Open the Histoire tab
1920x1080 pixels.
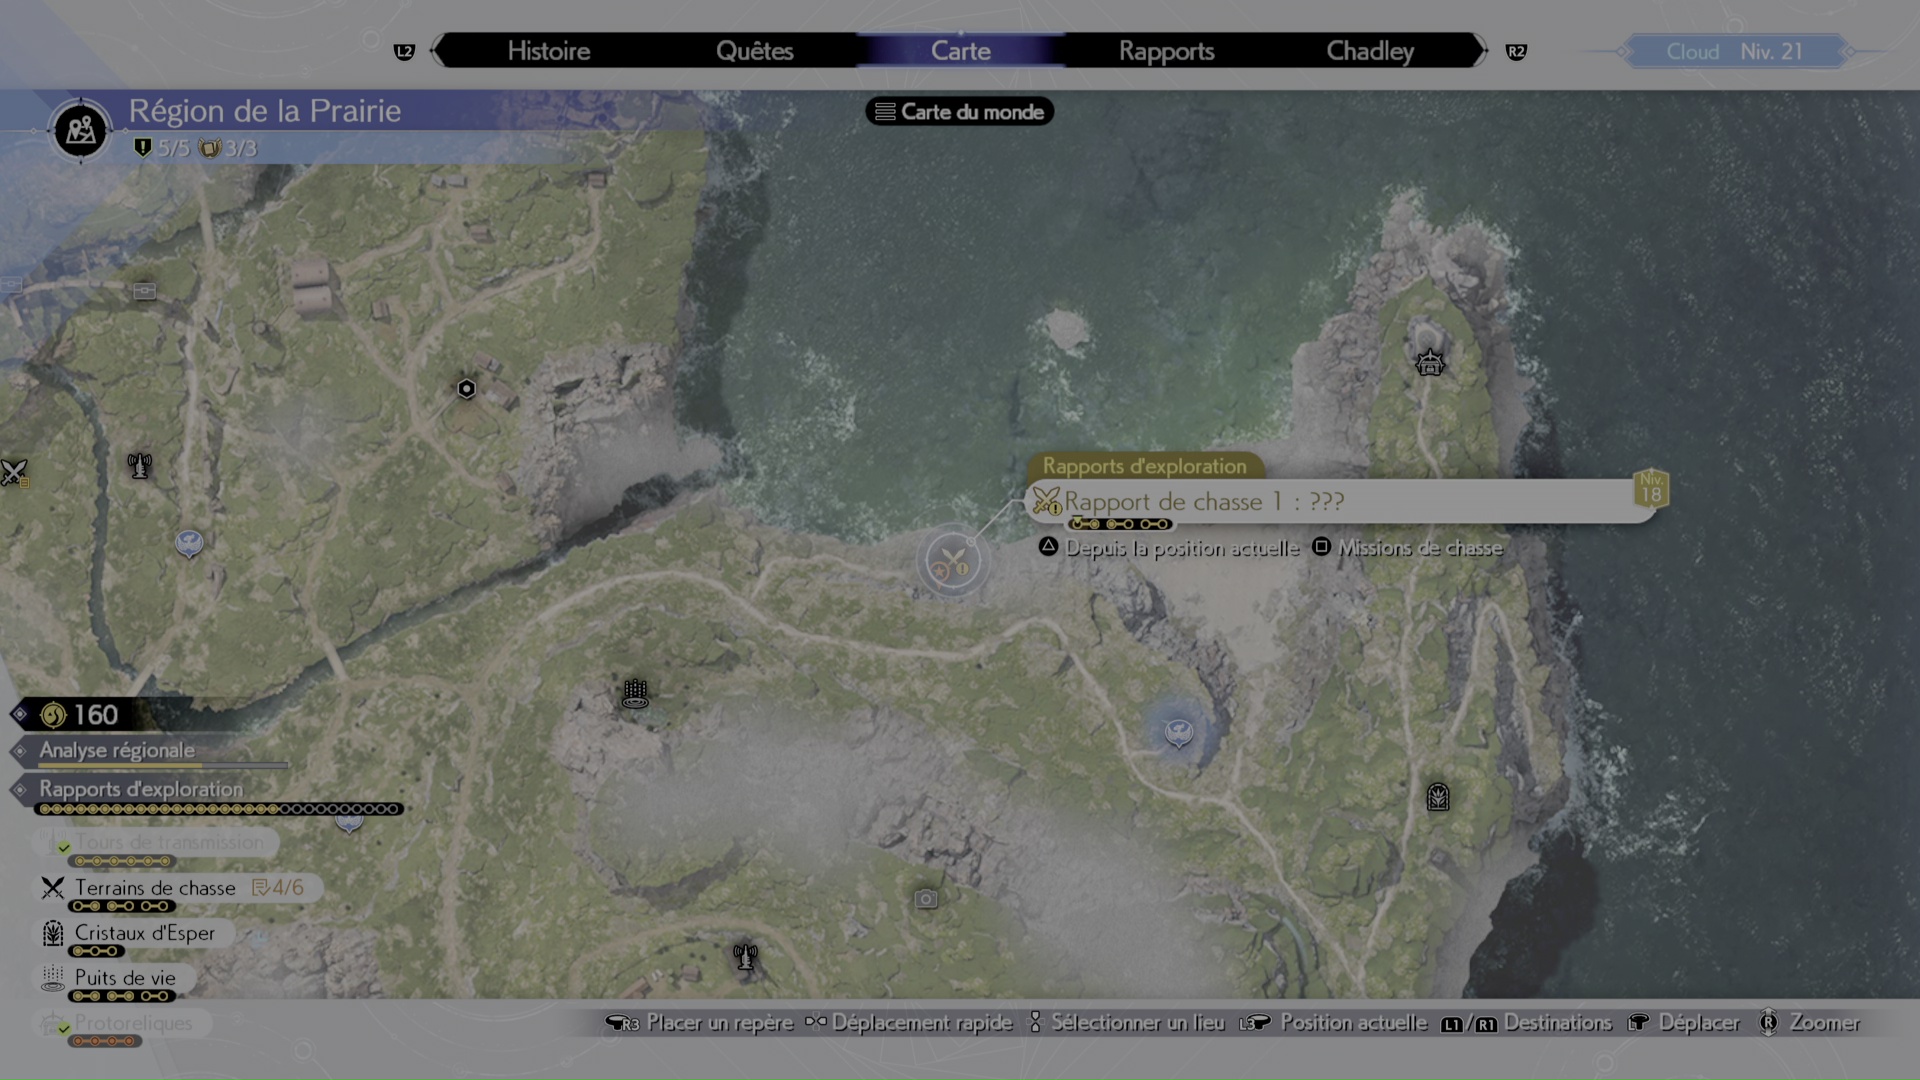point(548,51)
